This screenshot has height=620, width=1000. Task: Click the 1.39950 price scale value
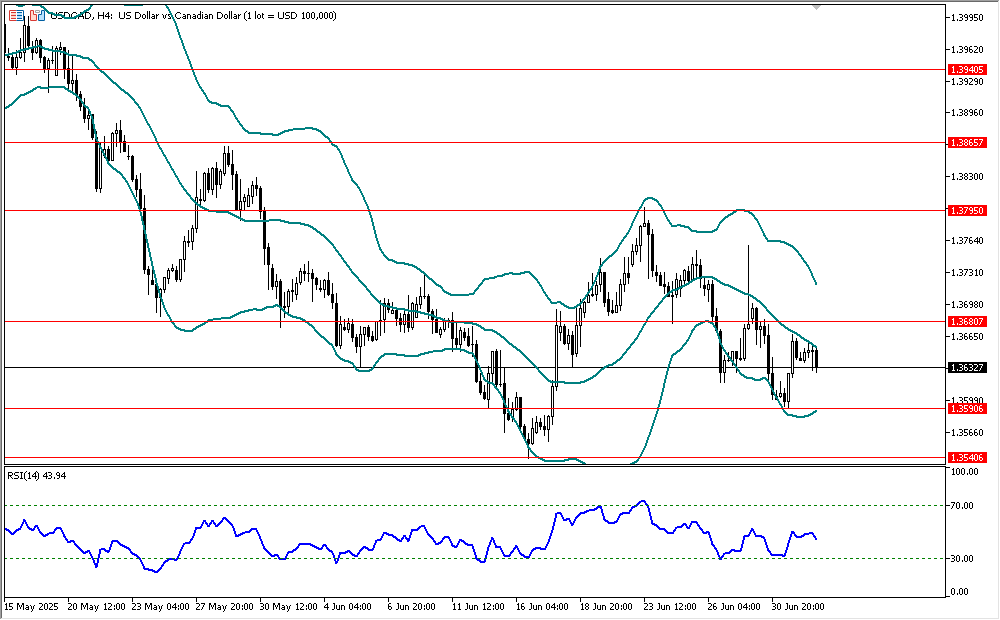point(967,17)
